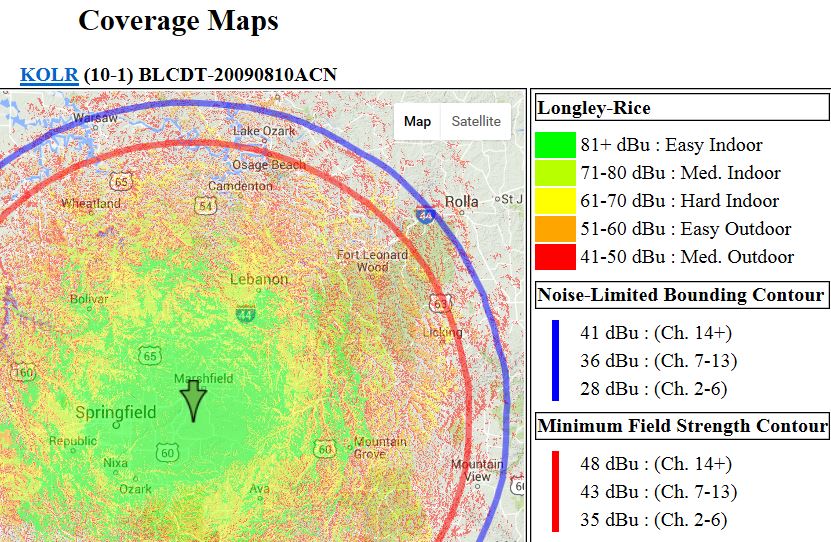Viewport: 831px width, 542px height.
Task: Click the Route 160 highway shield
Action: [x=23, y=373]
